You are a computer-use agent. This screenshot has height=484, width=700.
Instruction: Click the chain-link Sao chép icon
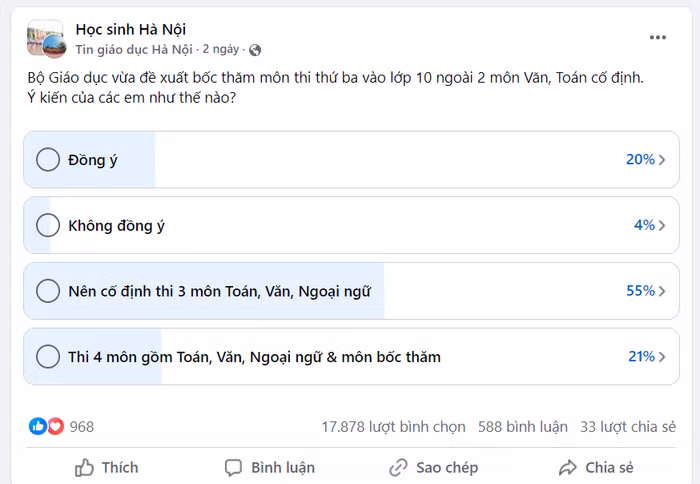(x=398, y=467)
